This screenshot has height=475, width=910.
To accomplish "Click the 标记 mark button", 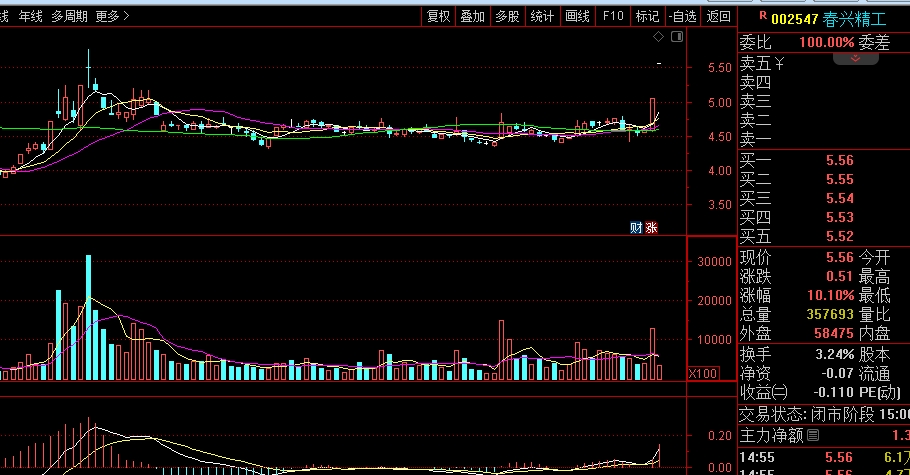I will (648, 16).
